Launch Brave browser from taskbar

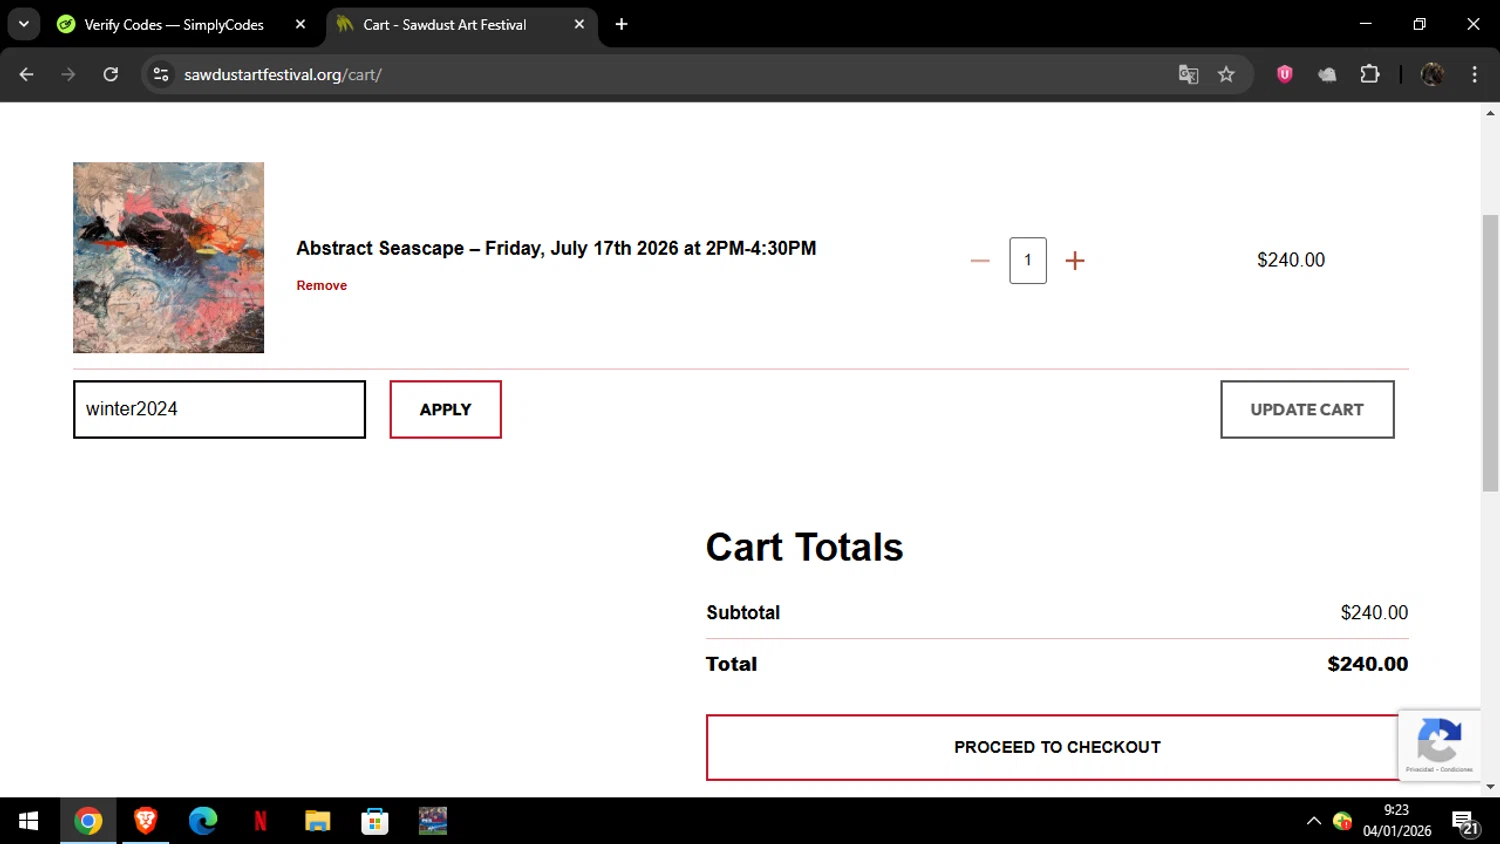tap(146, 821)
